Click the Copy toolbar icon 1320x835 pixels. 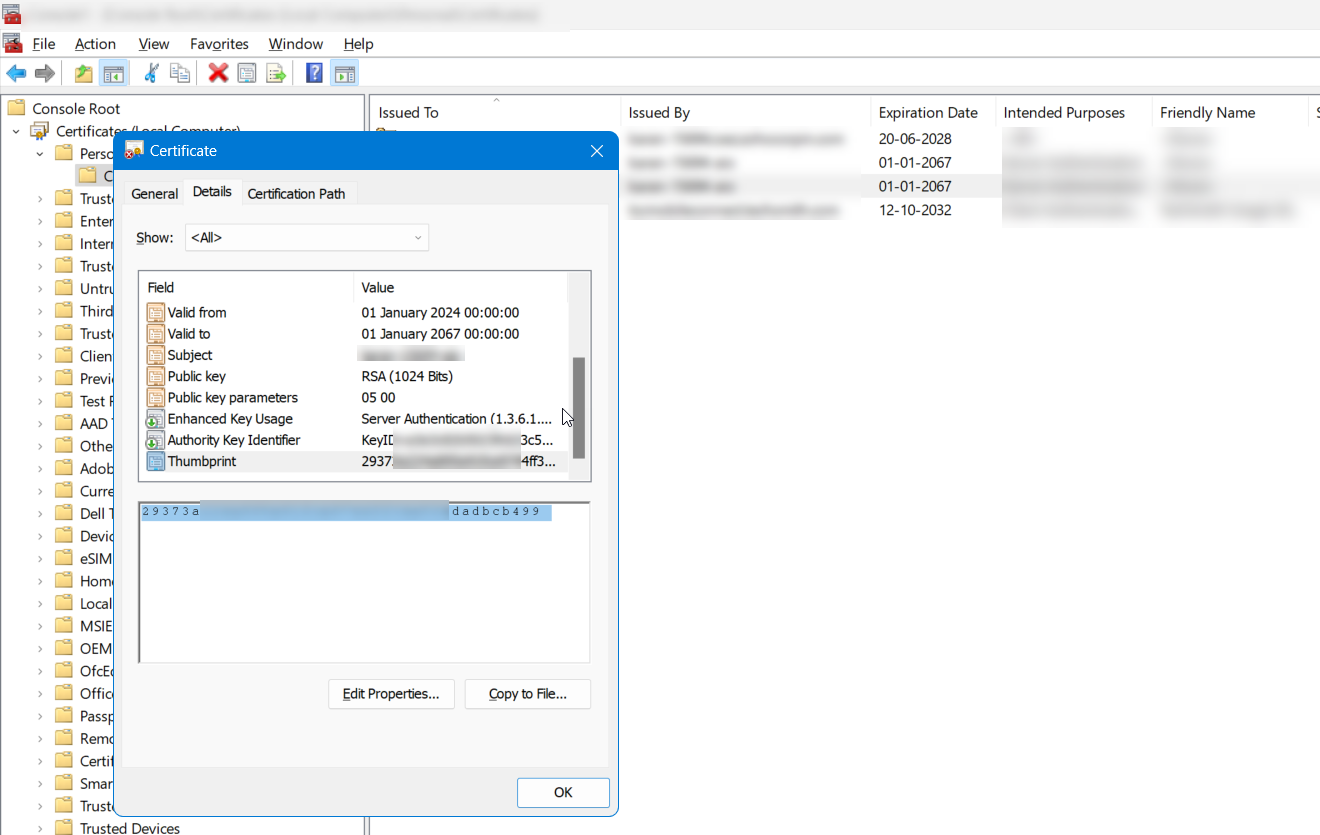[x=180, y=73]
